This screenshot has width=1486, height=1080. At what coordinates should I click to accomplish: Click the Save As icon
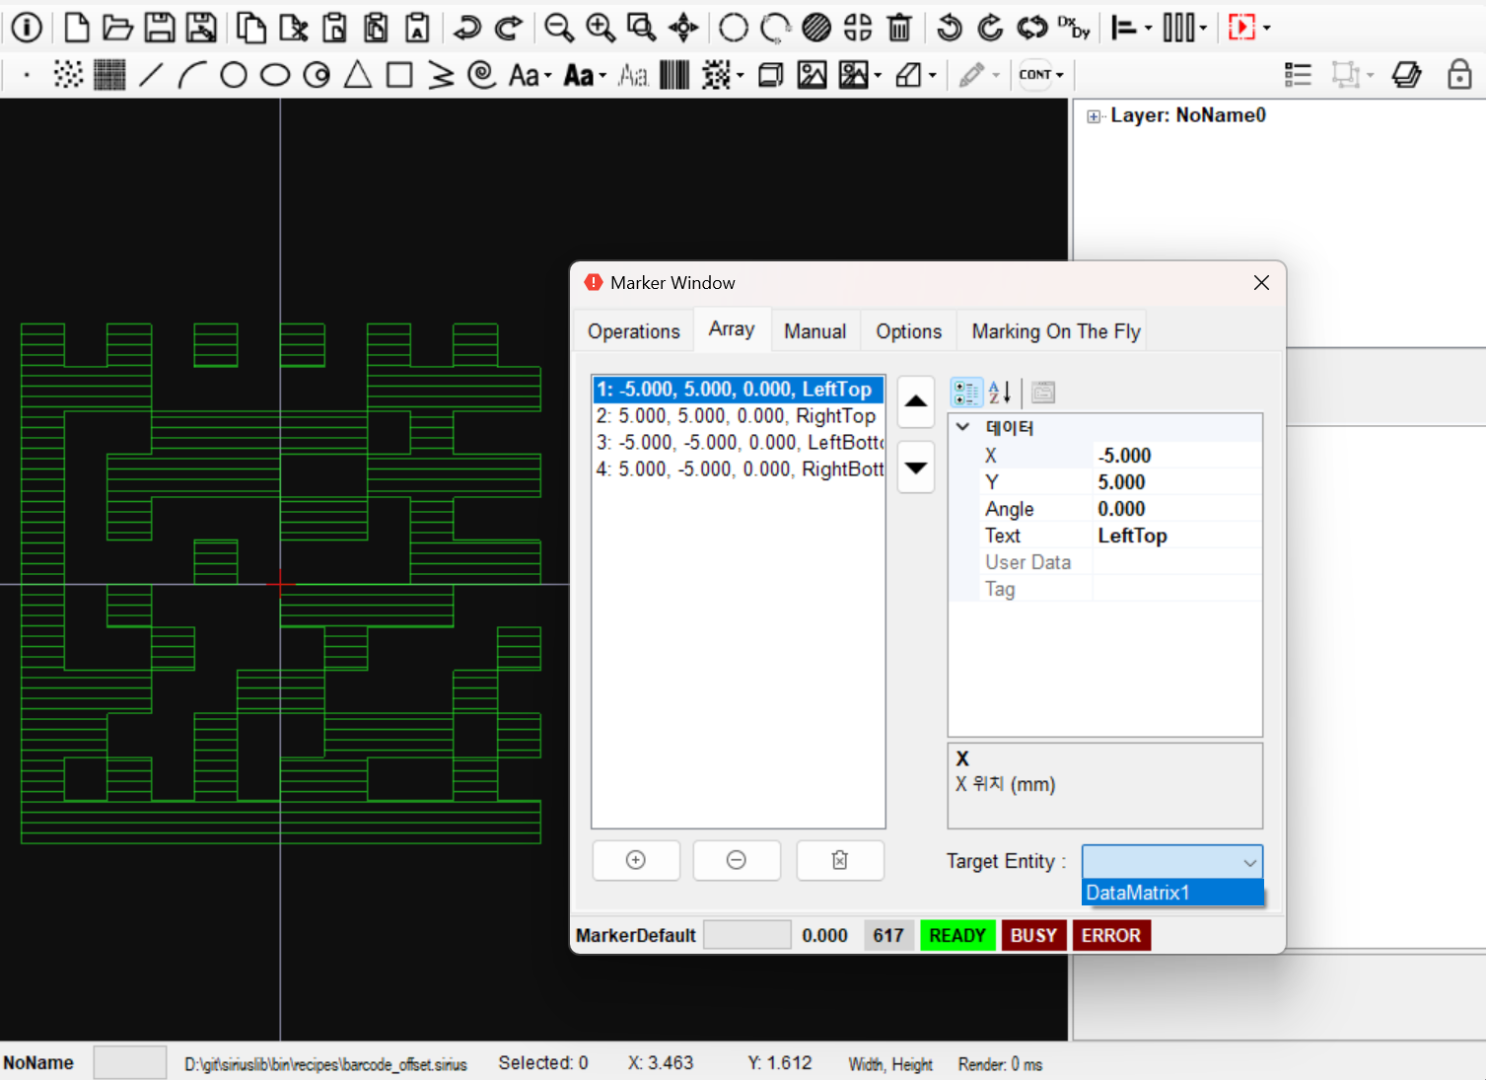(x=201, y=27)
